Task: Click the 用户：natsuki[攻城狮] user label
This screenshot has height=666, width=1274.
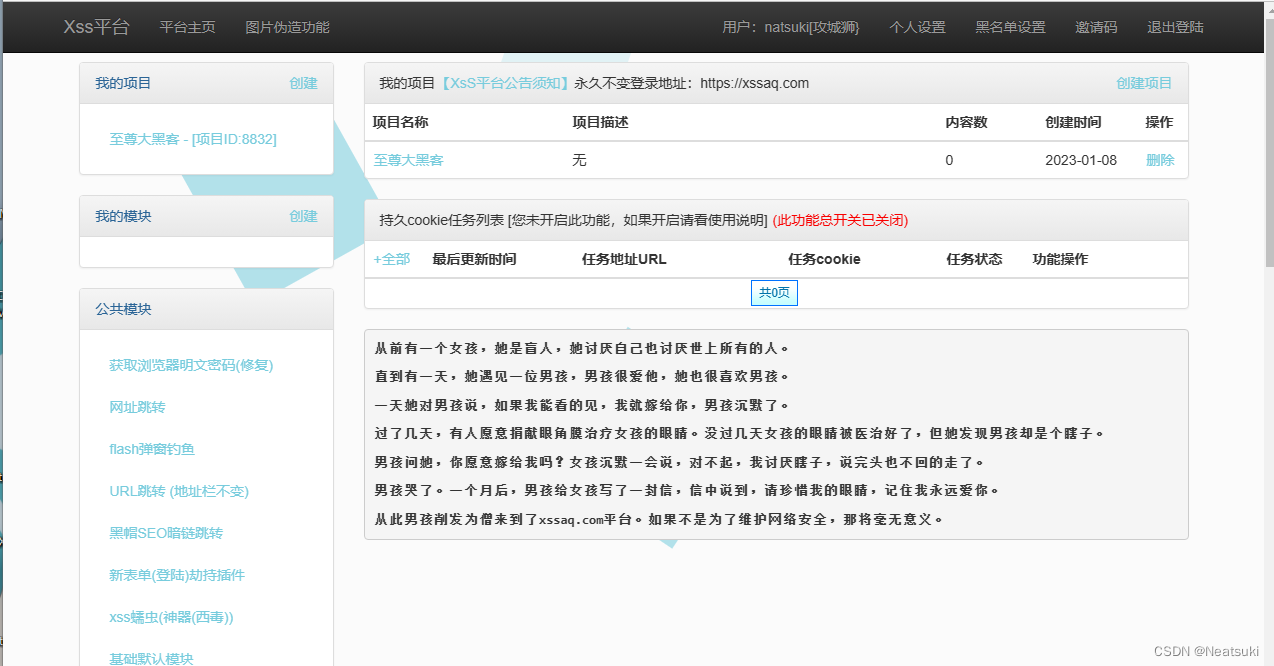Action: 791,27
